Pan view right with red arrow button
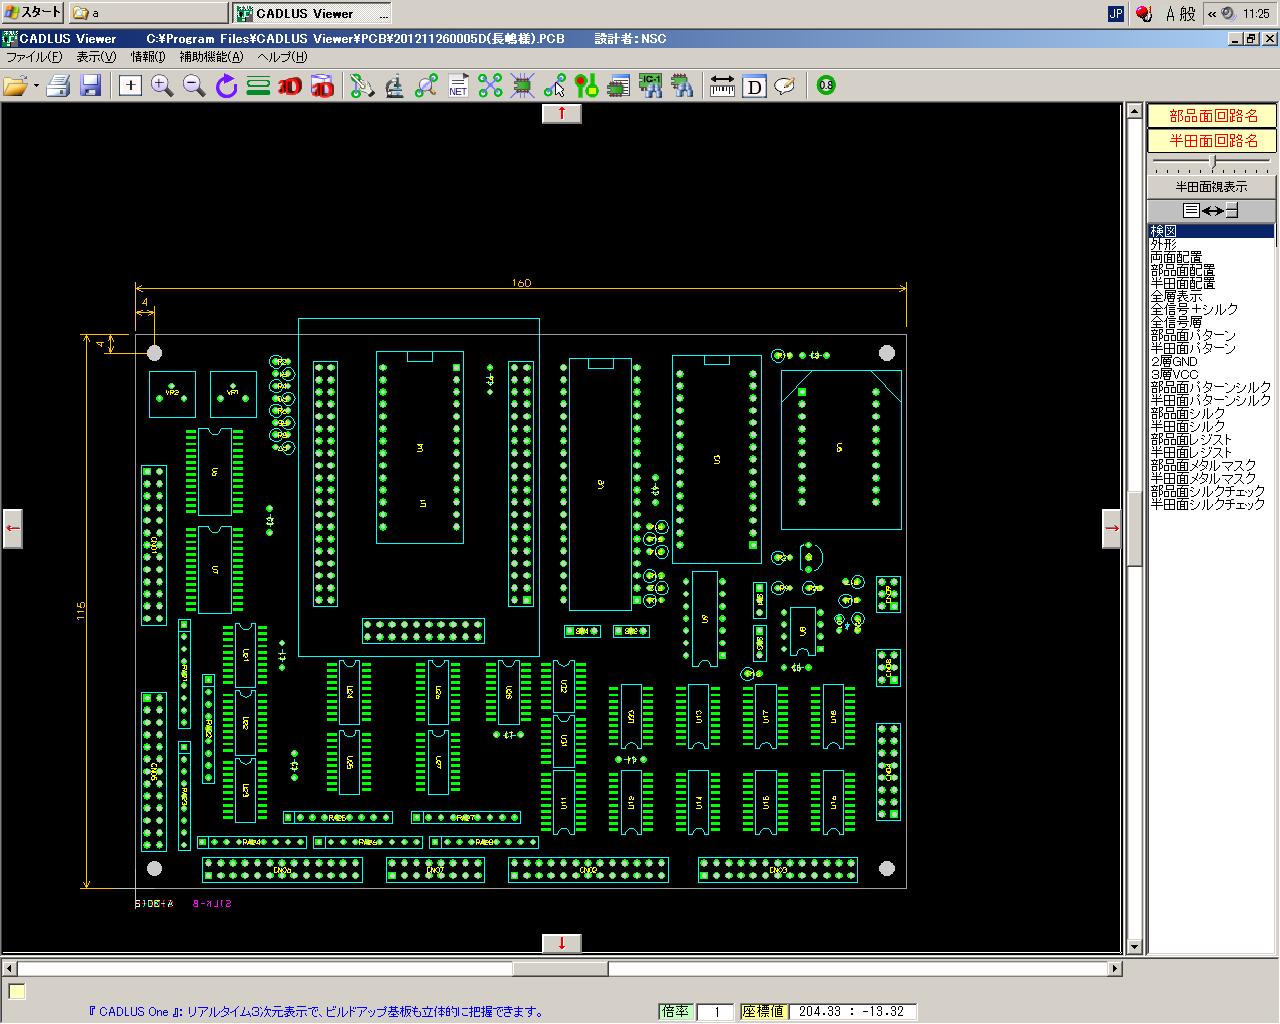 pyautogui.click(x=1111, y=528)
